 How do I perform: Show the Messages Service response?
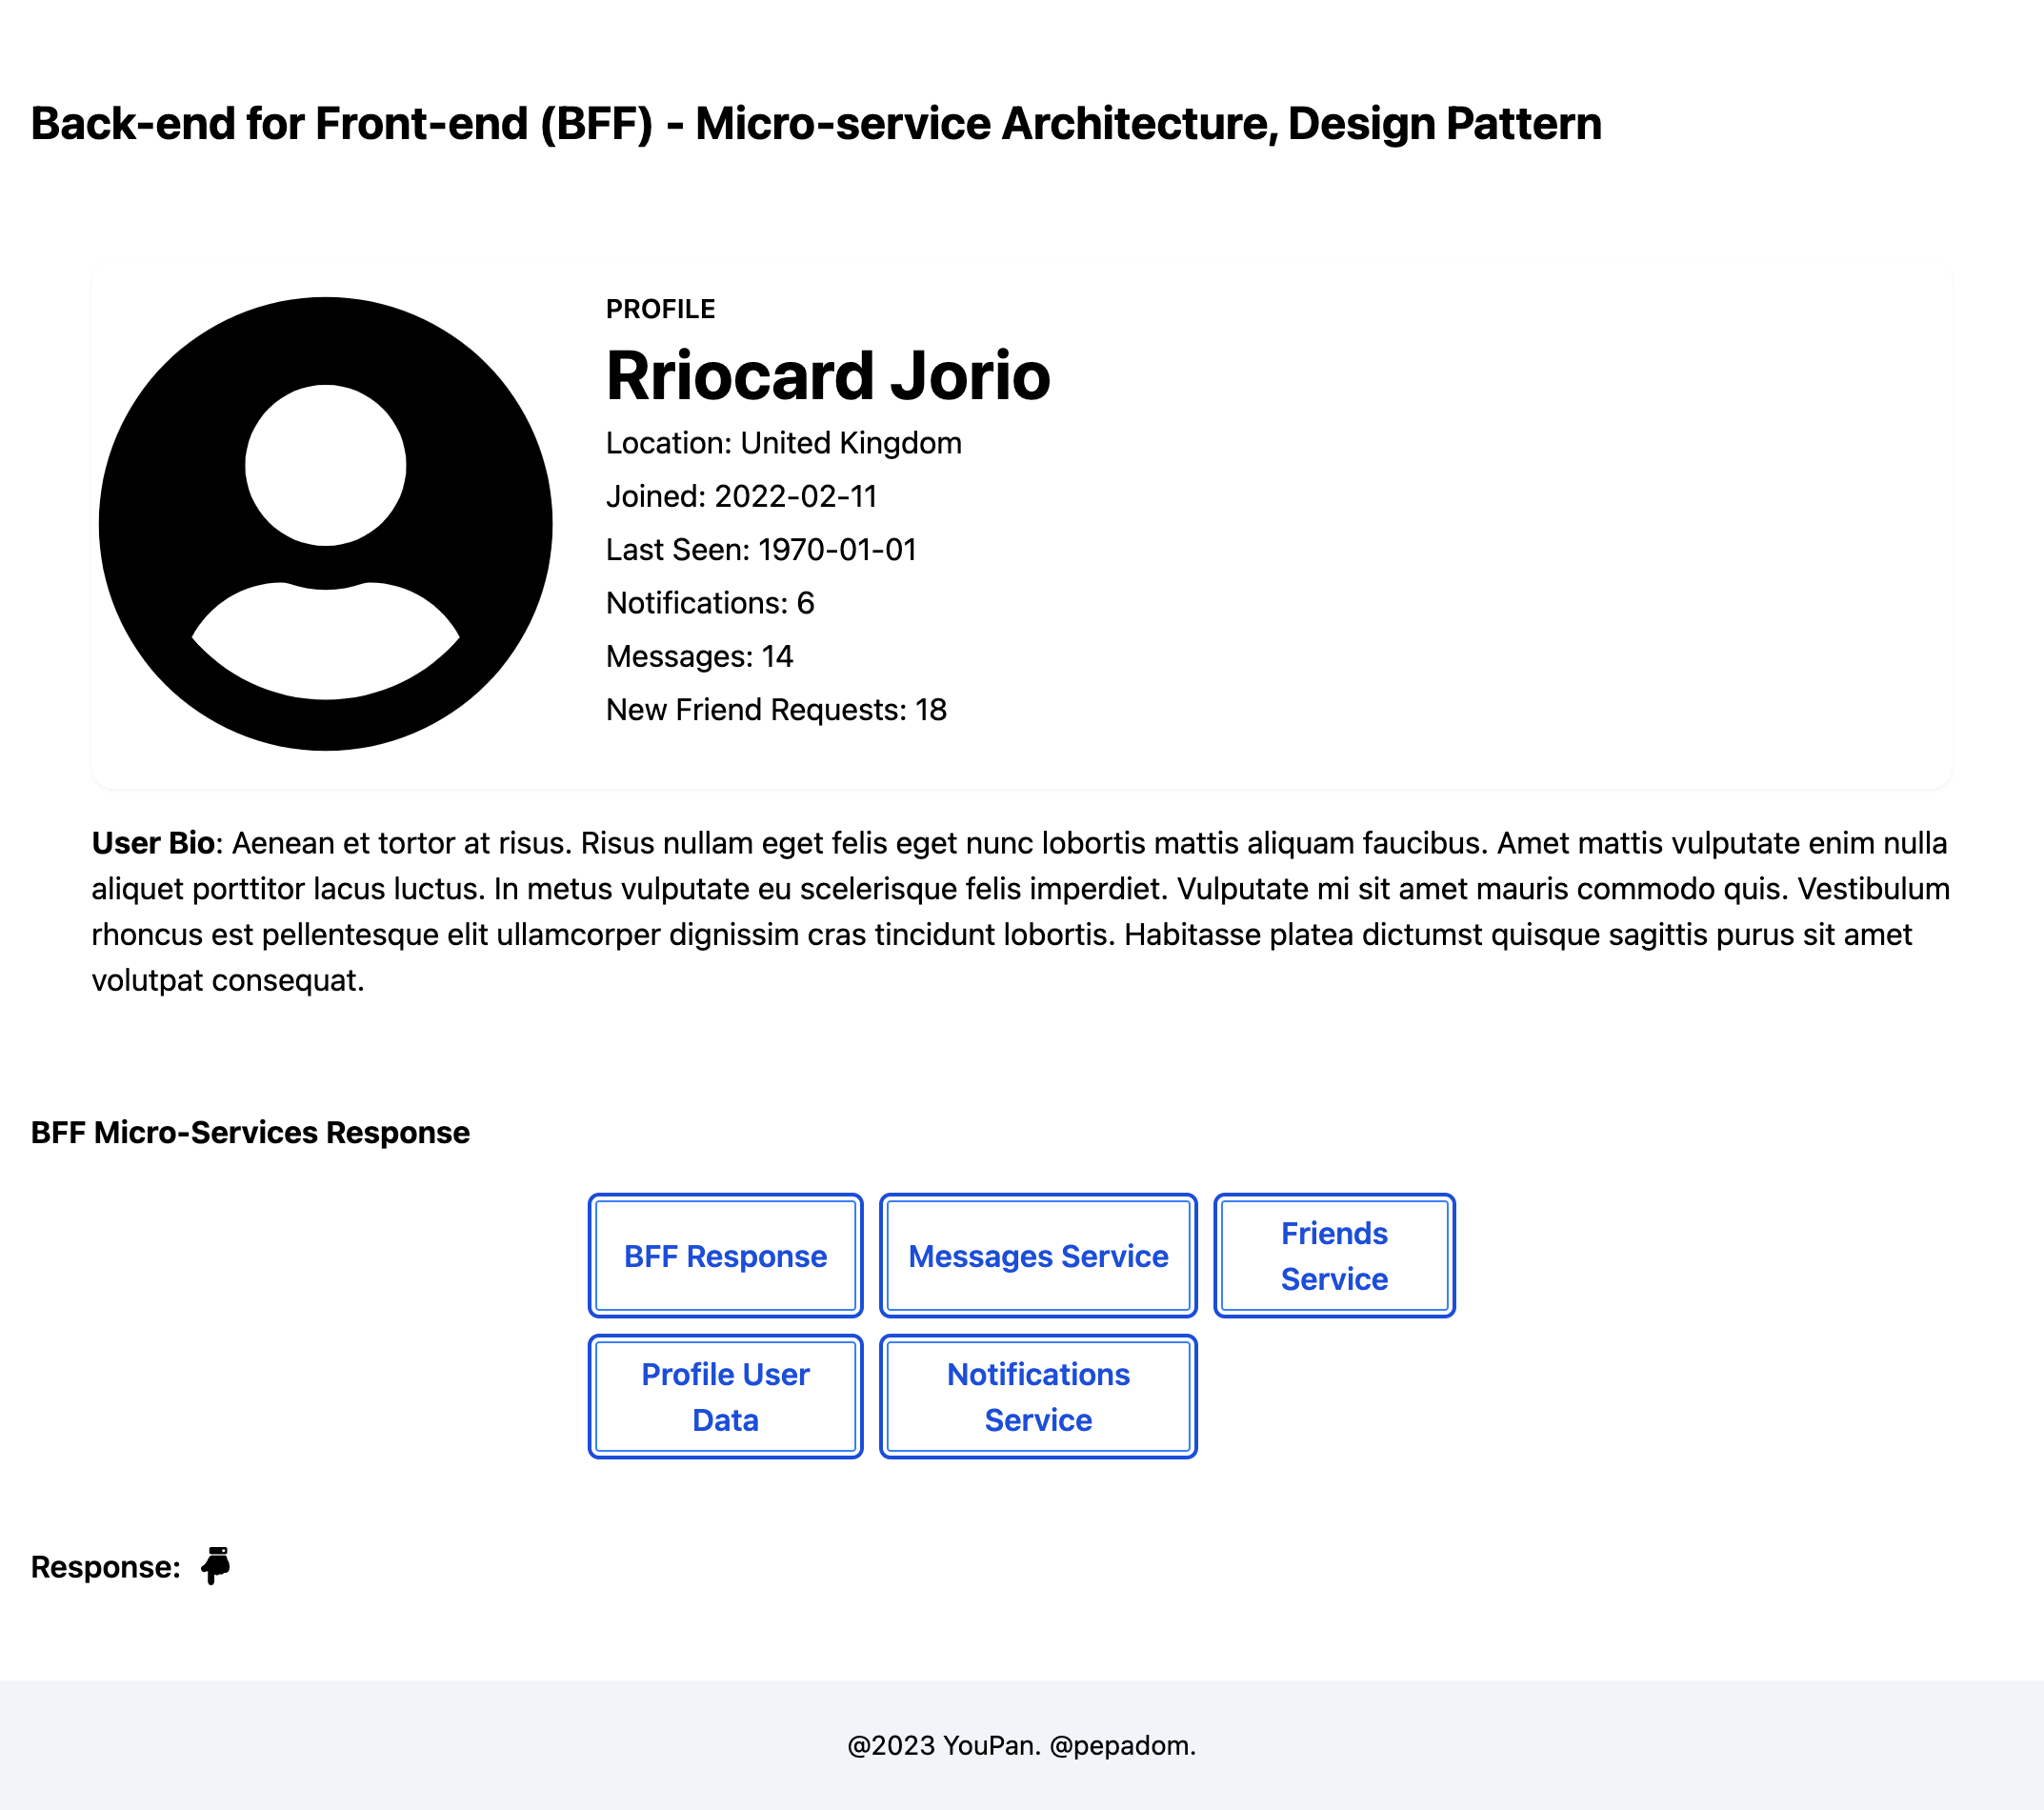click(x=1038, y=1256)
